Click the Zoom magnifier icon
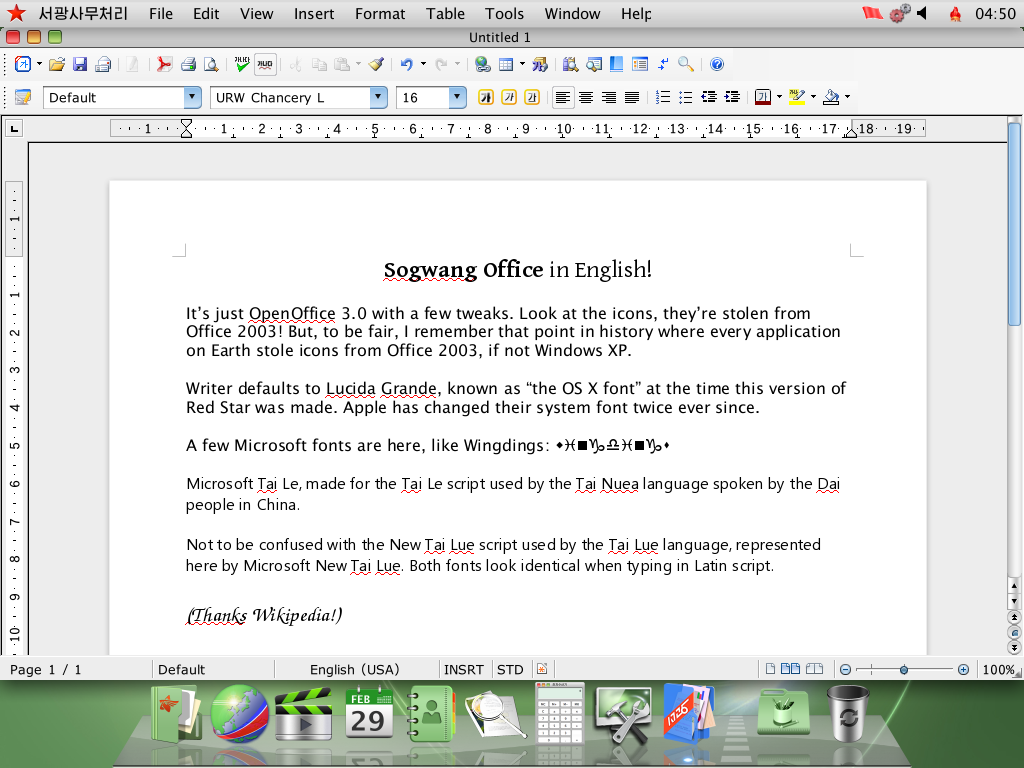 (686, 64)
